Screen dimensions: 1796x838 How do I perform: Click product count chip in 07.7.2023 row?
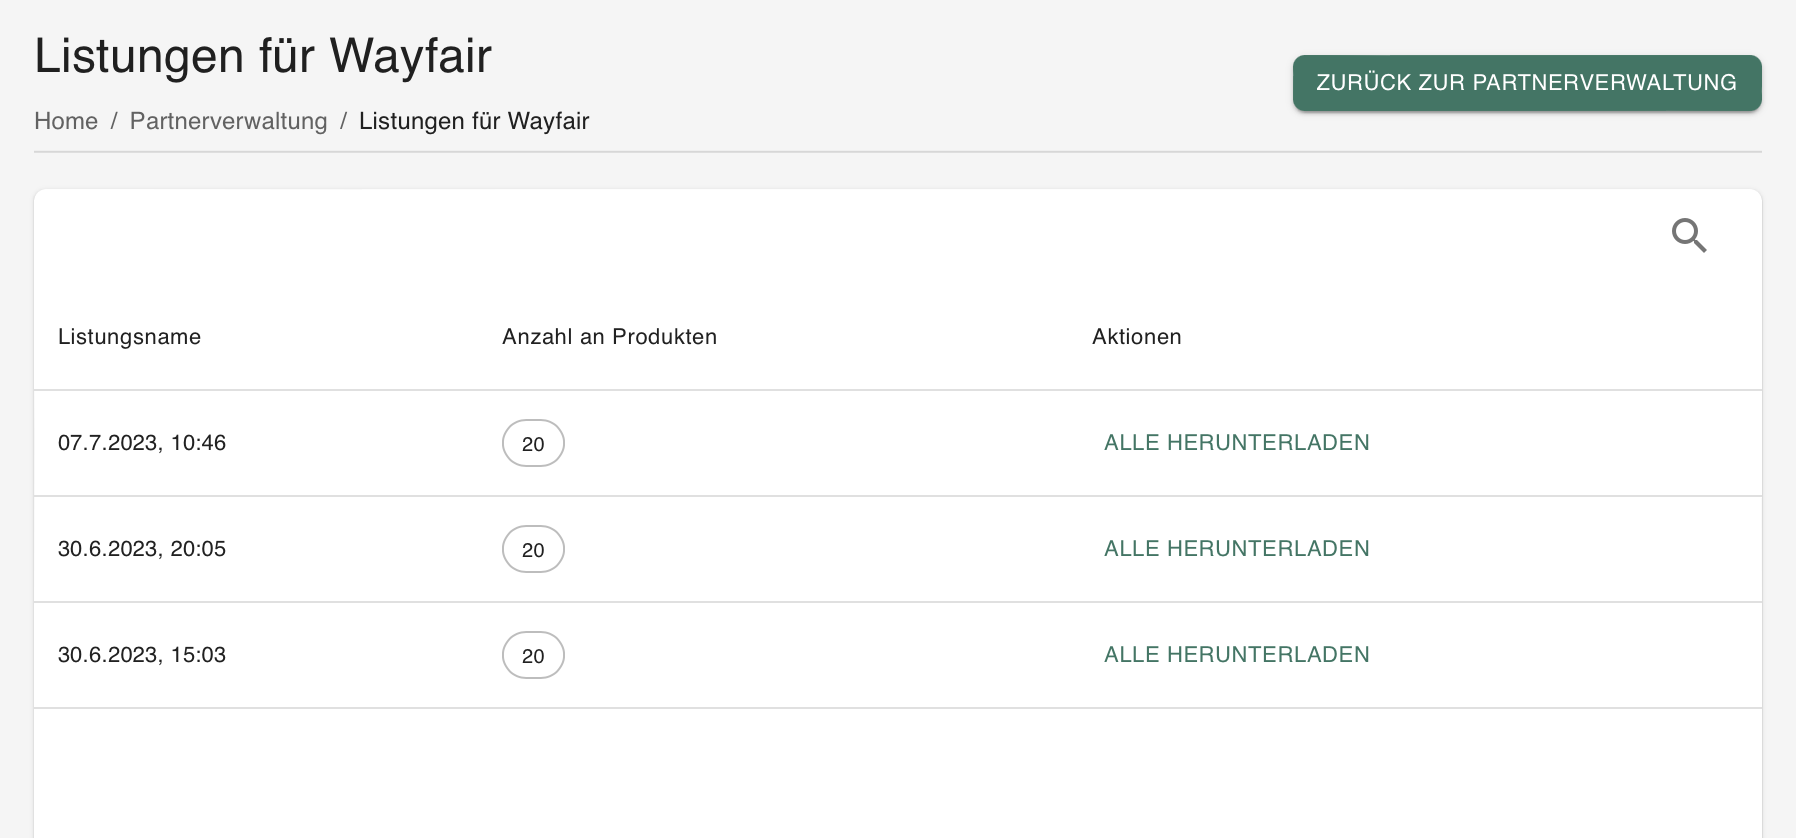[x=533, y=443]
